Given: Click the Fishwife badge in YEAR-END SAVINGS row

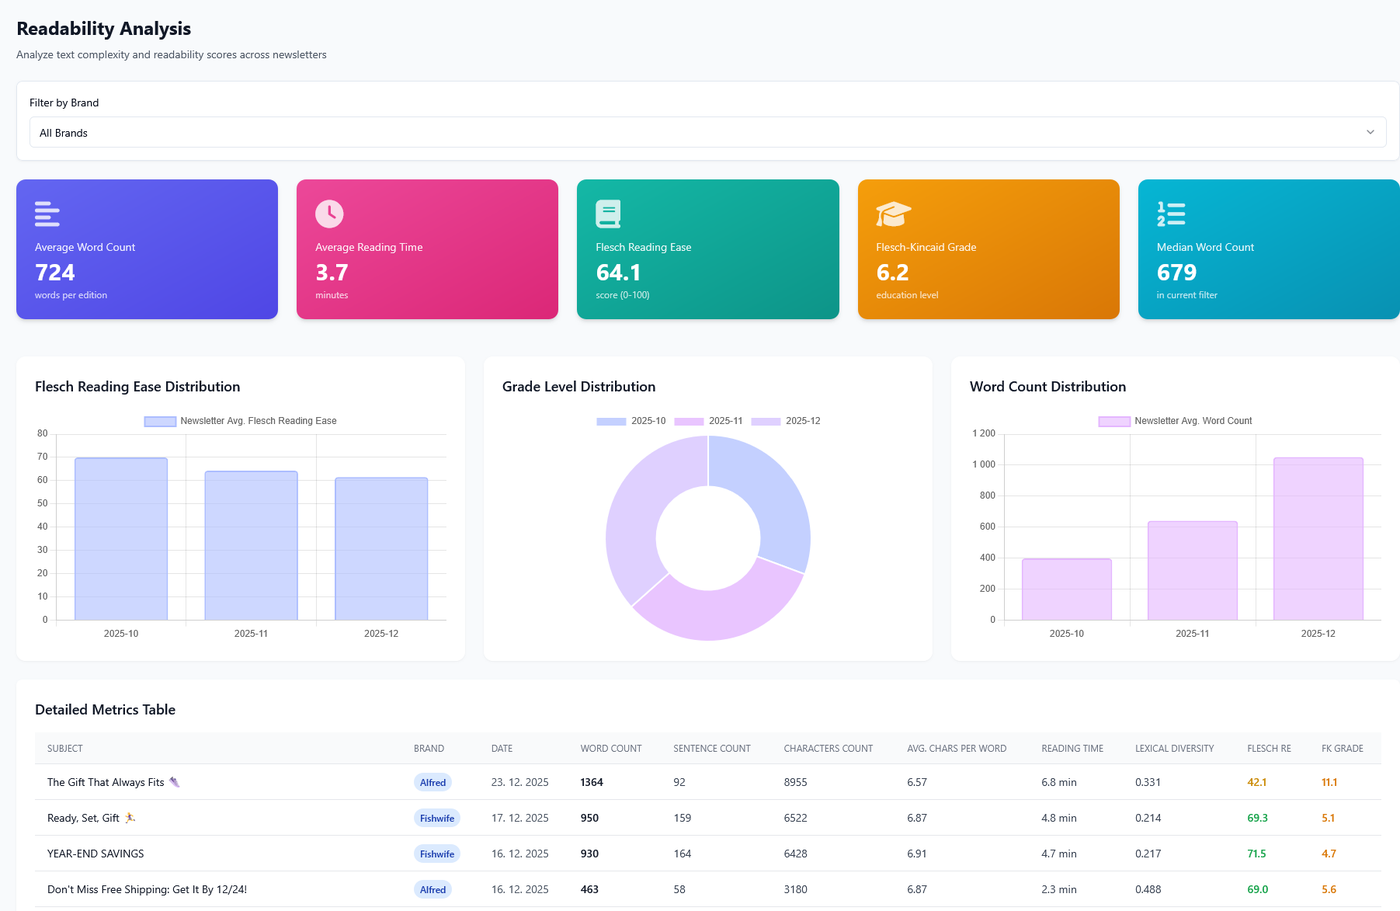Looking at the screenshot, I should click(x=437, y=854).
